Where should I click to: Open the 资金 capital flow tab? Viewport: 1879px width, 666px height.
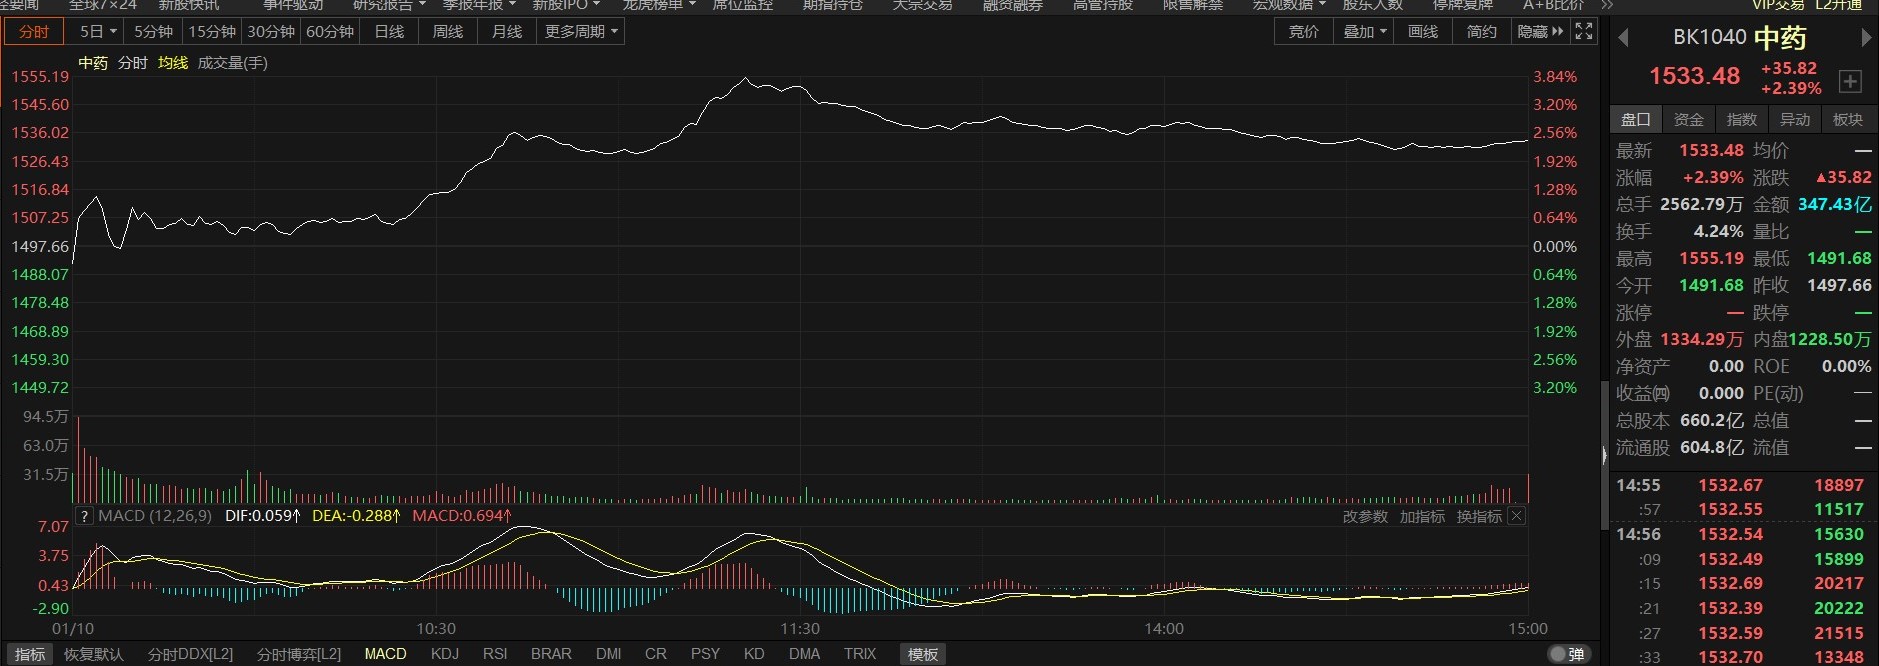tap(1689, 119)
